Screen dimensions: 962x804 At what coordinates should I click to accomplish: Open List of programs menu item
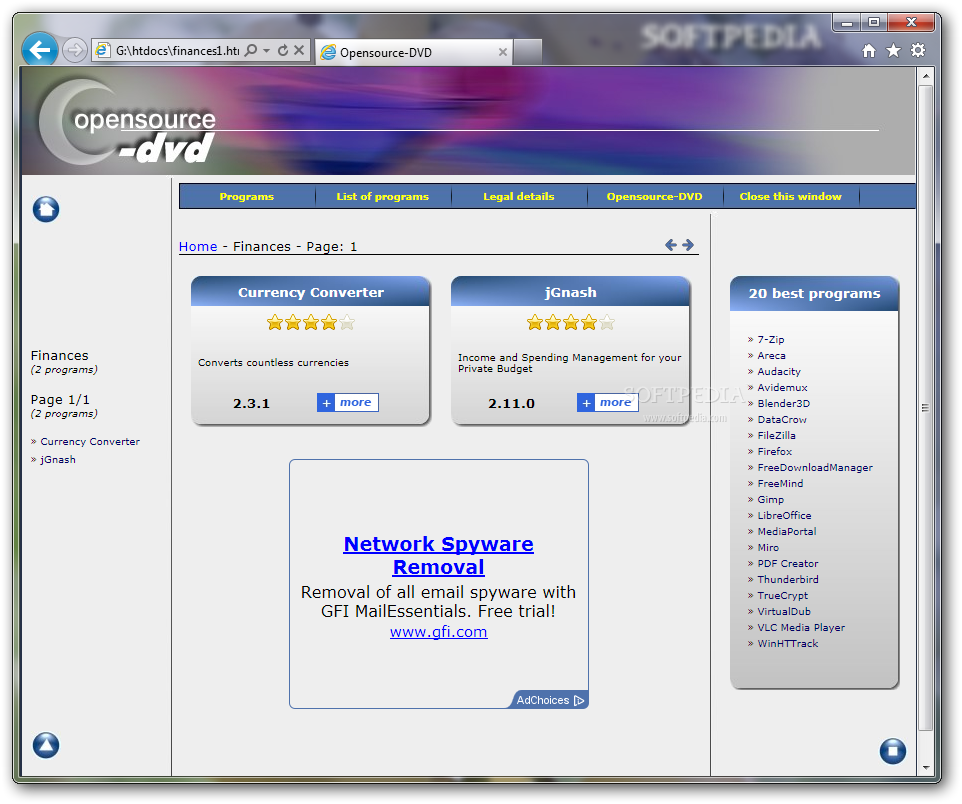[382, 196]
